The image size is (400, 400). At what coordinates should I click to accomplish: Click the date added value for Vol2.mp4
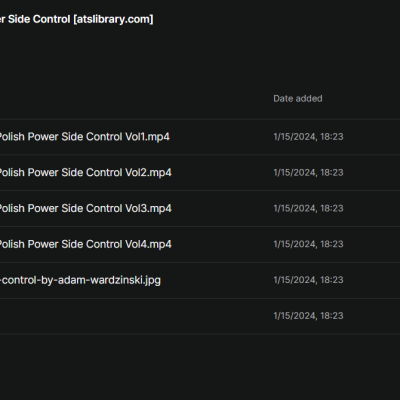308,173
